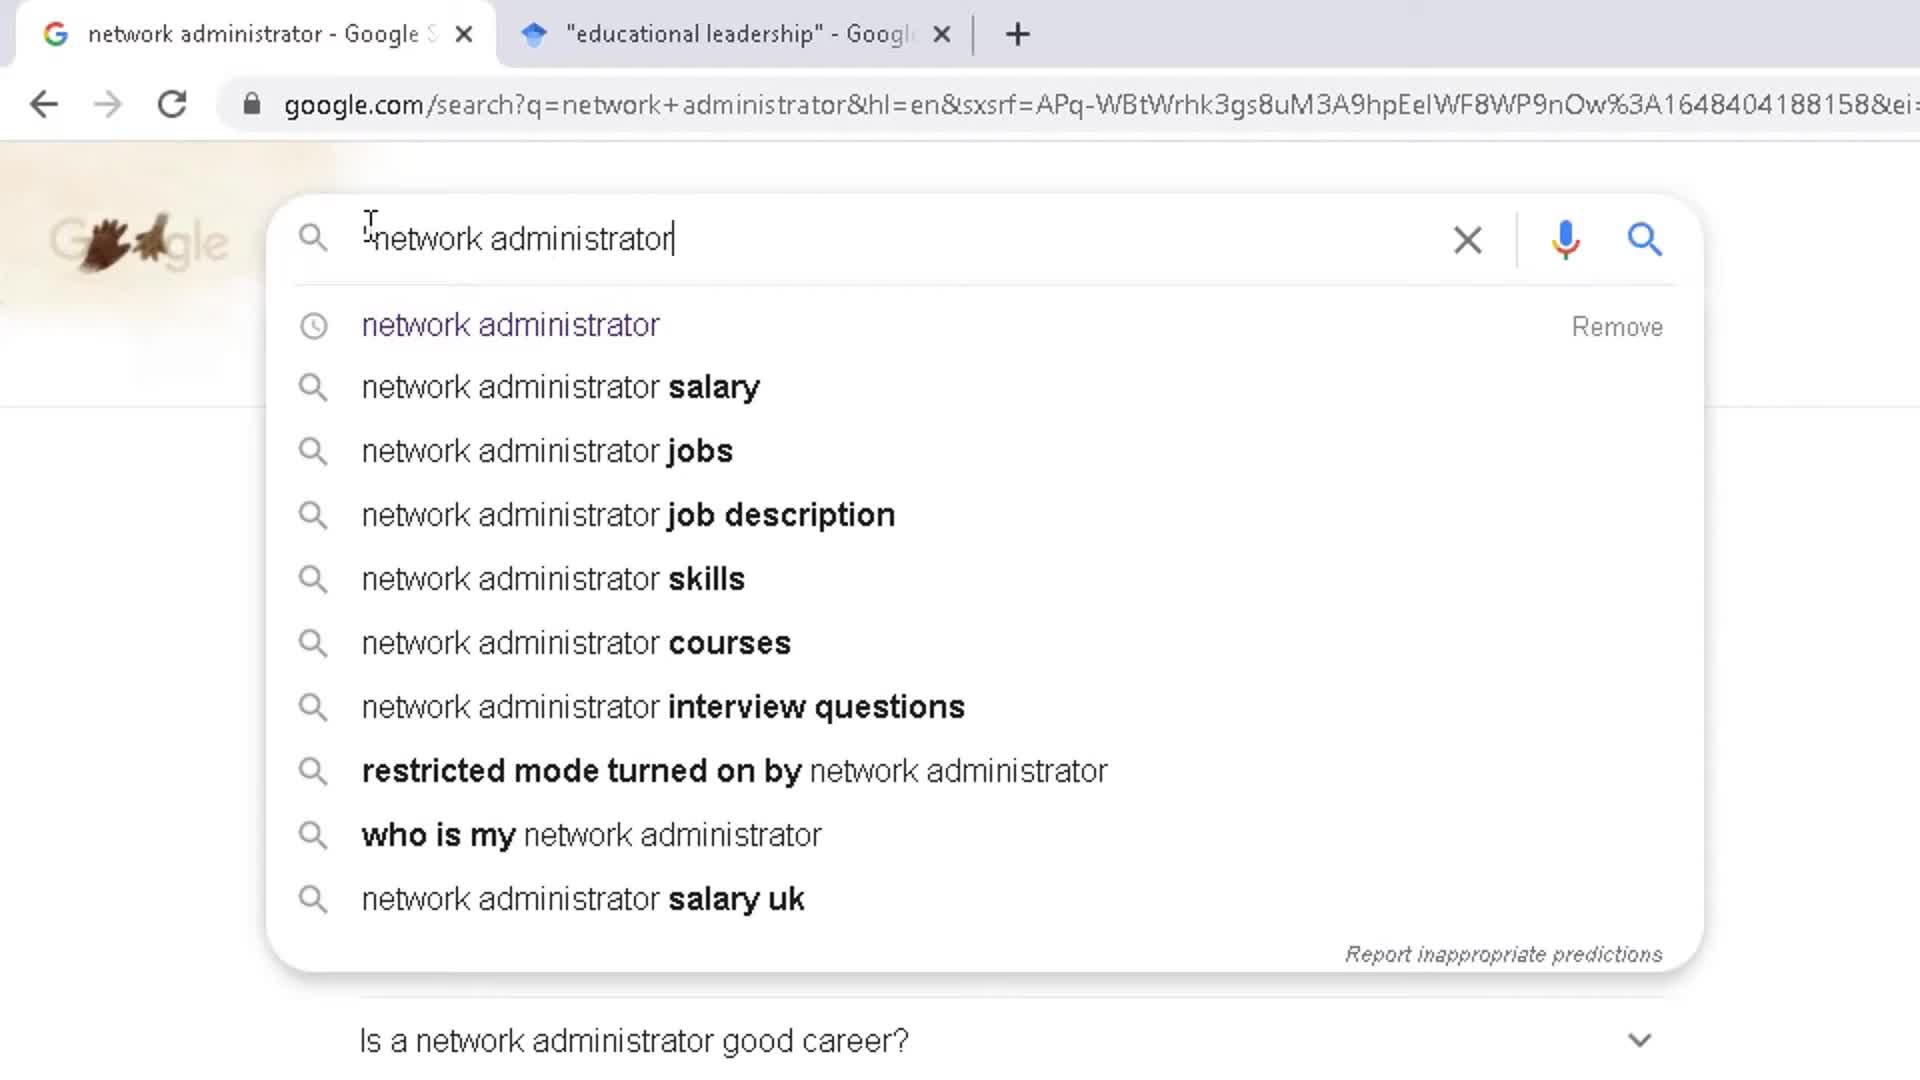Click the padlock site info icon
This screenshot has width=1920, height=1080.
tap(252, 104)
